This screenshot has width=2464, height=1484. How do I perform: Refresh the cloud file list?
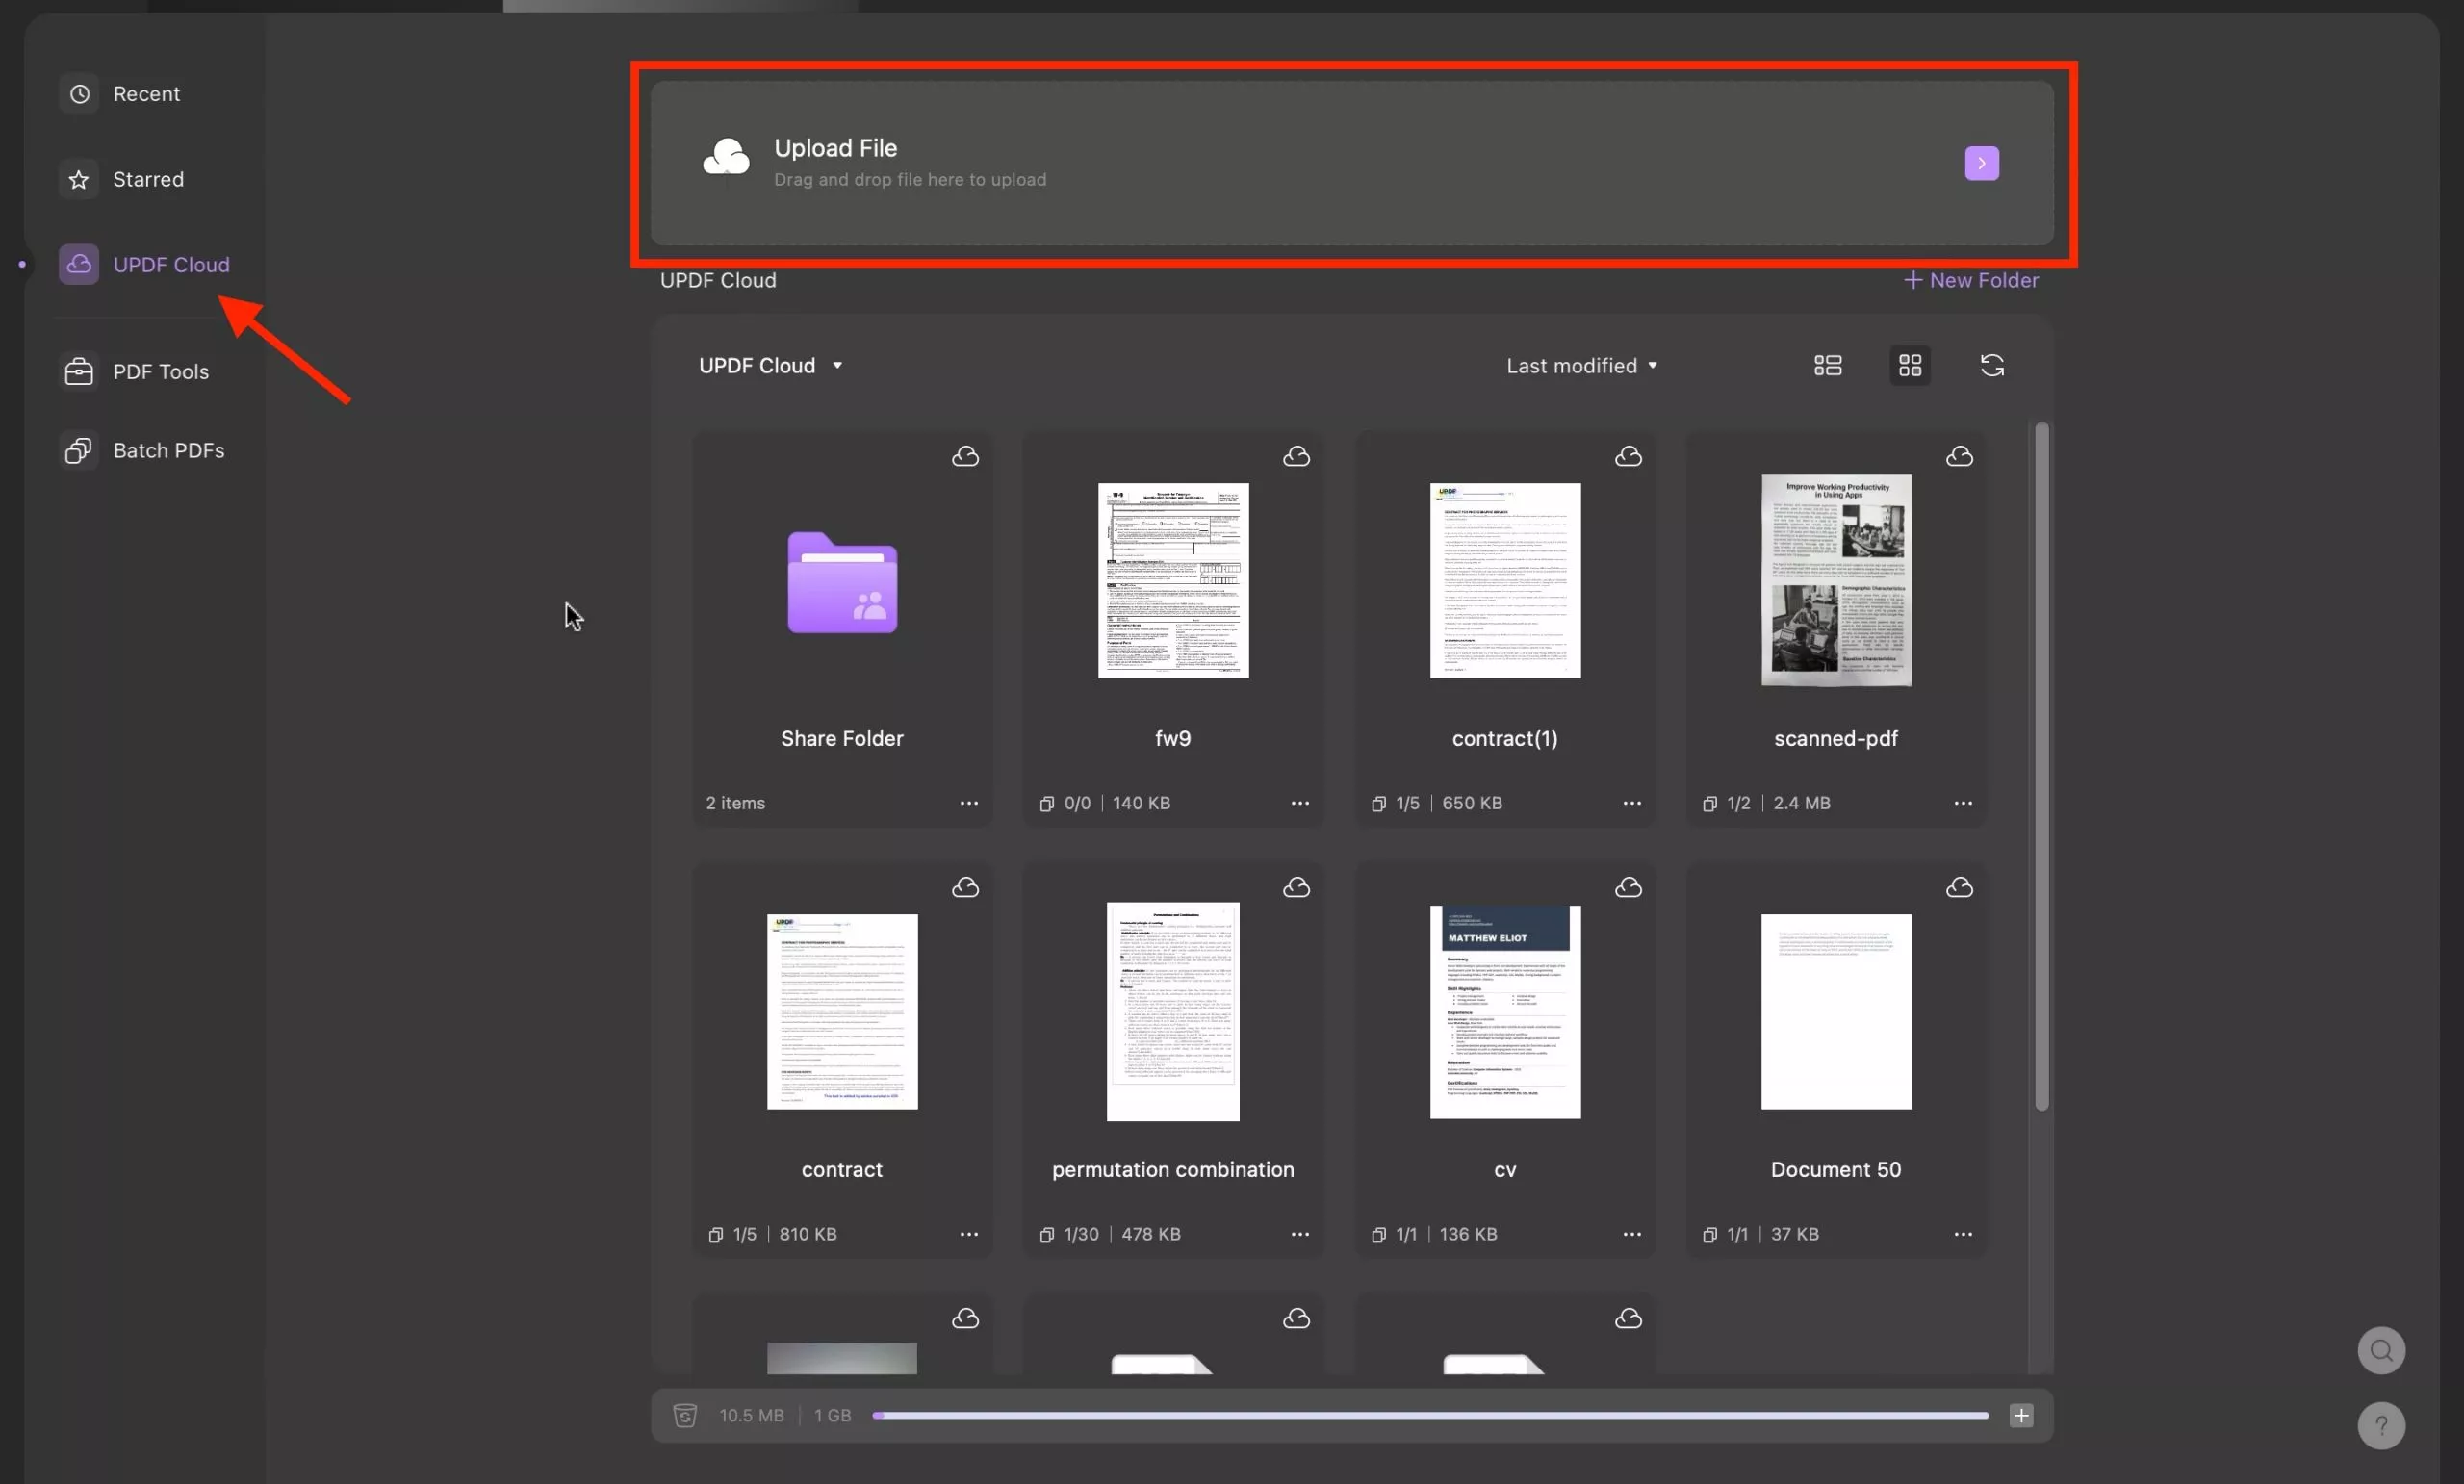[1991, 365]
